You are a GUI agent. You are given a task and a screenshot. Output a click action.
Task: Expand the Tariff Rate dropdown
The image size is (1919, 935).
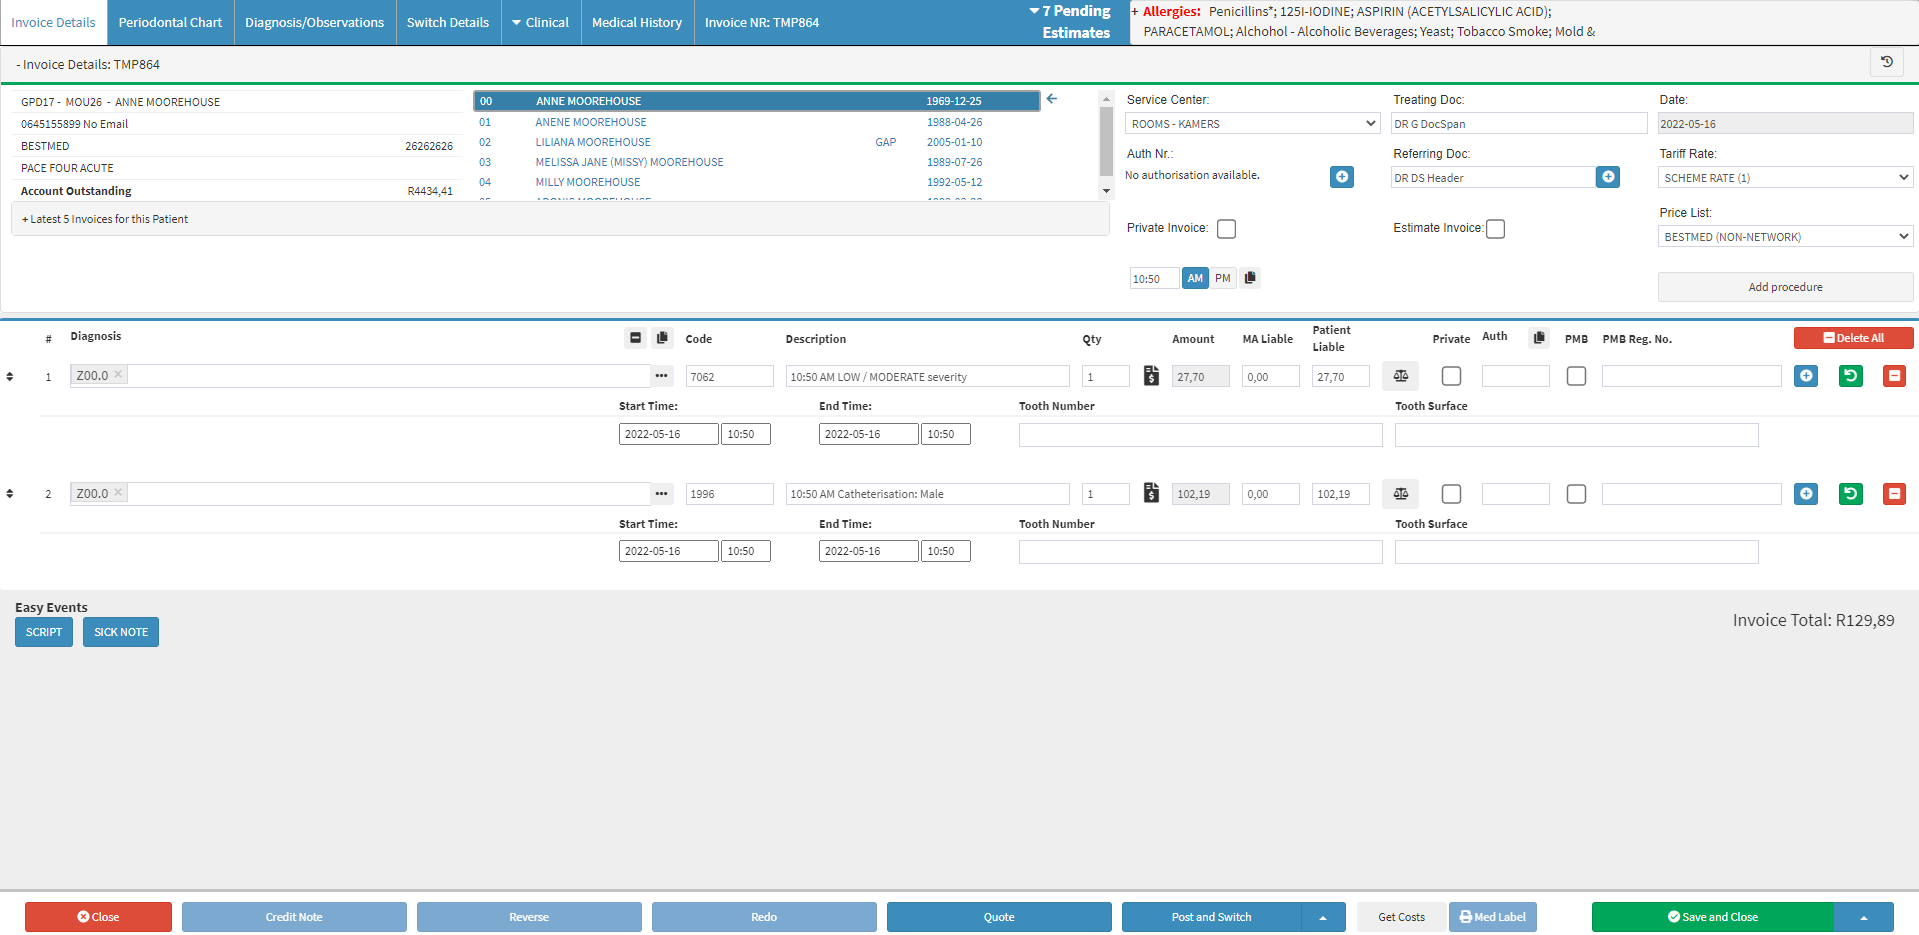[x=1784, y=178]
